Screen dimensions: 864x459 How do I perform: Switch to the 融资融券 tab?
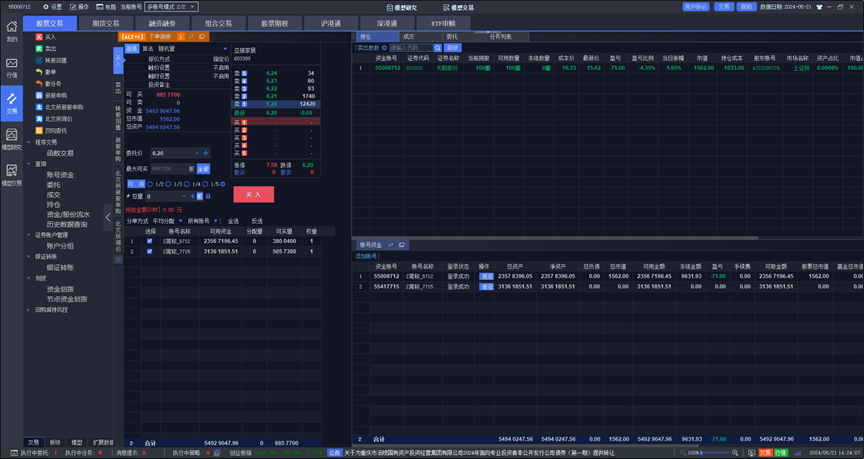(x=162, y=24)
